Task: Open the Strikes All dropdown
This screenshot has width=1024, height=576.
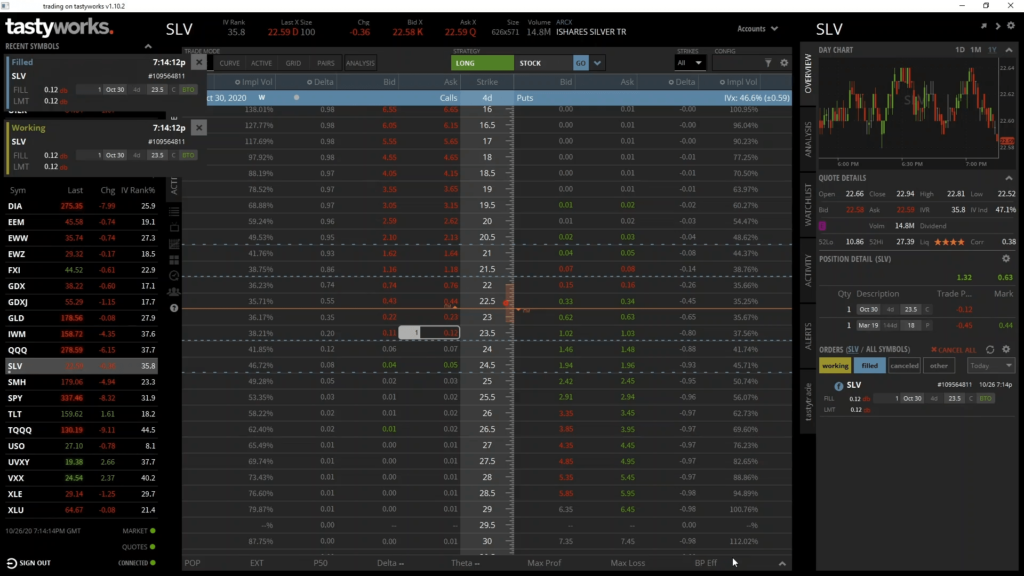Action: pyautogui.click(x=688, y=63)
